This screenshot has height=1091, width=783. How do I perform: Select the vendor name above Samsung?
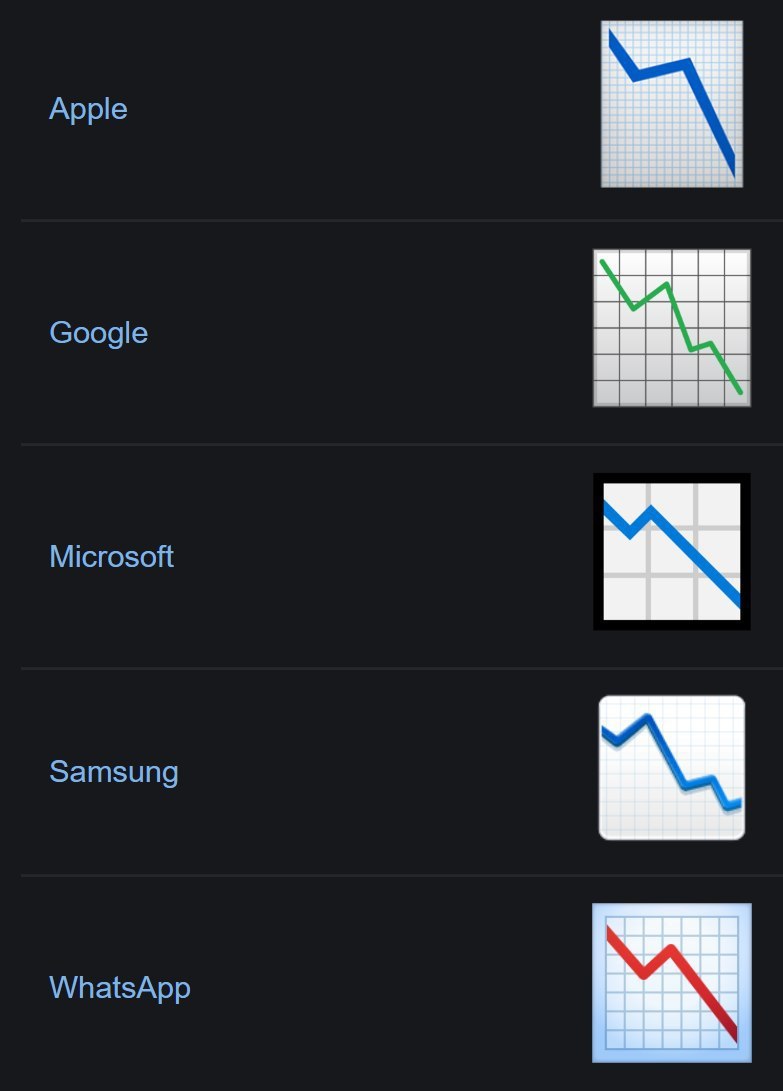(111, 557)
